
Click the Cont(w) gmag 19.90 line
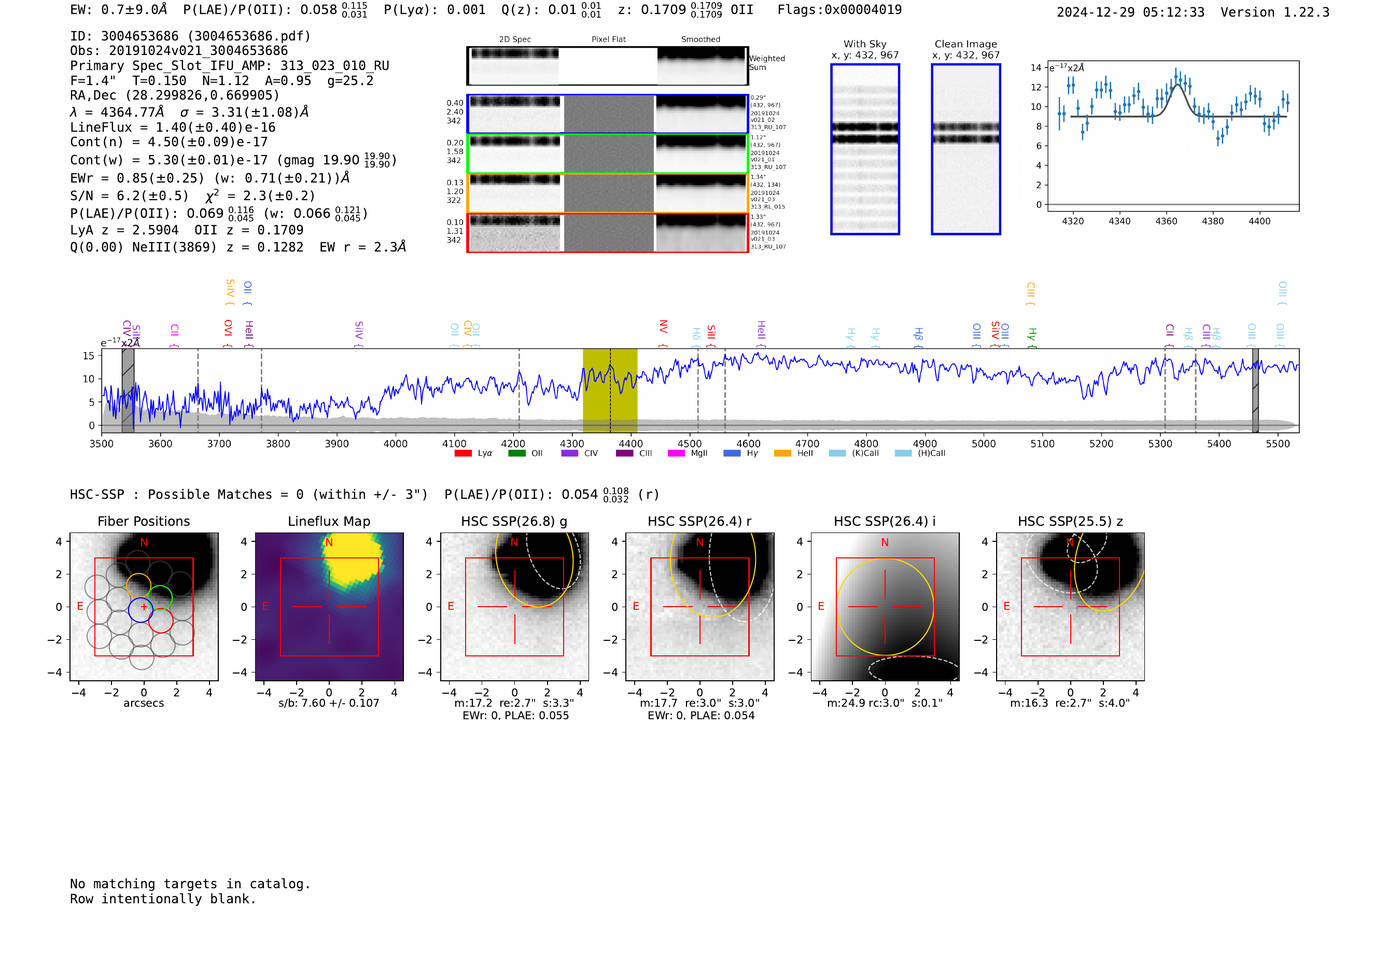click(233, 159)
